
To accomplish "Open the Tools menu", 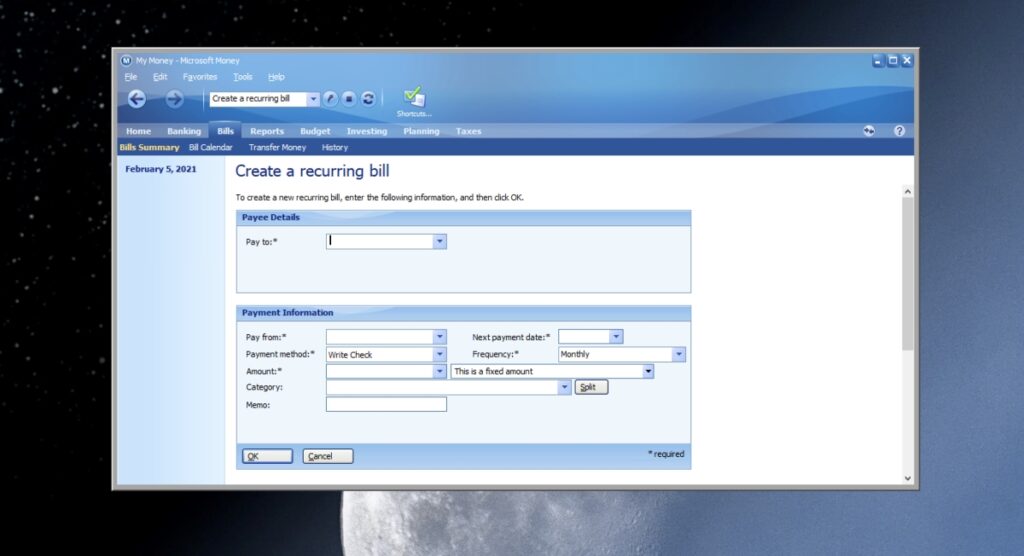I will click(243, 77).
